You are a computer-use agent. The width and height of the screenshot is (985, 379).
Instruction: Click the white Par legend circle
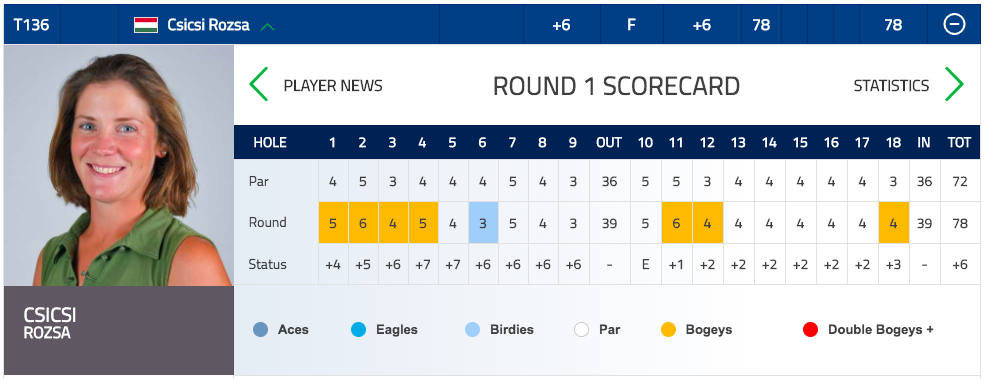[582, 329]
